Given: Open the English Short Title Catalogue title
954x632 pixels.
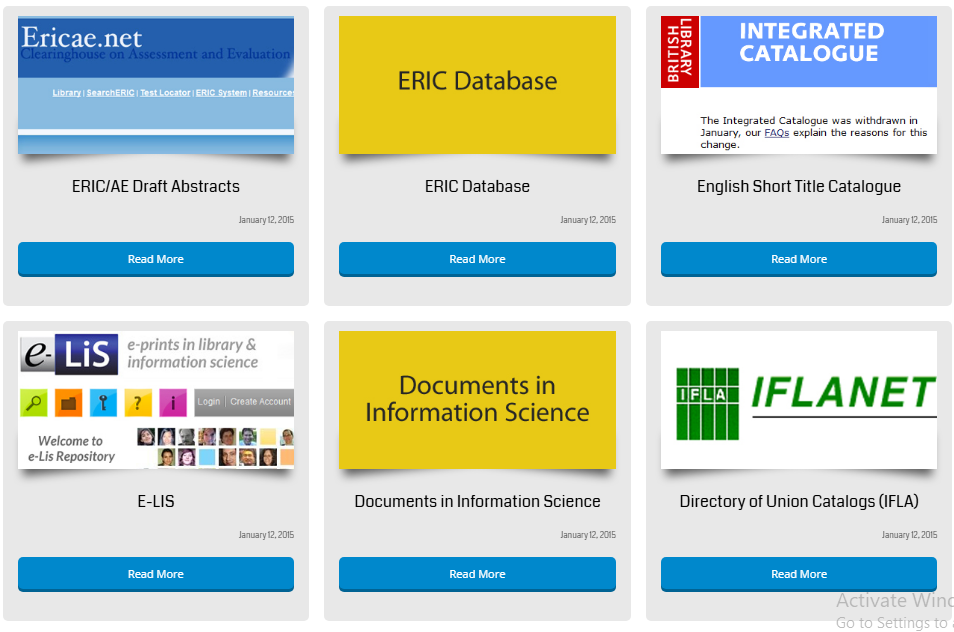Looking at the screenshot, I should pos(798,186).
